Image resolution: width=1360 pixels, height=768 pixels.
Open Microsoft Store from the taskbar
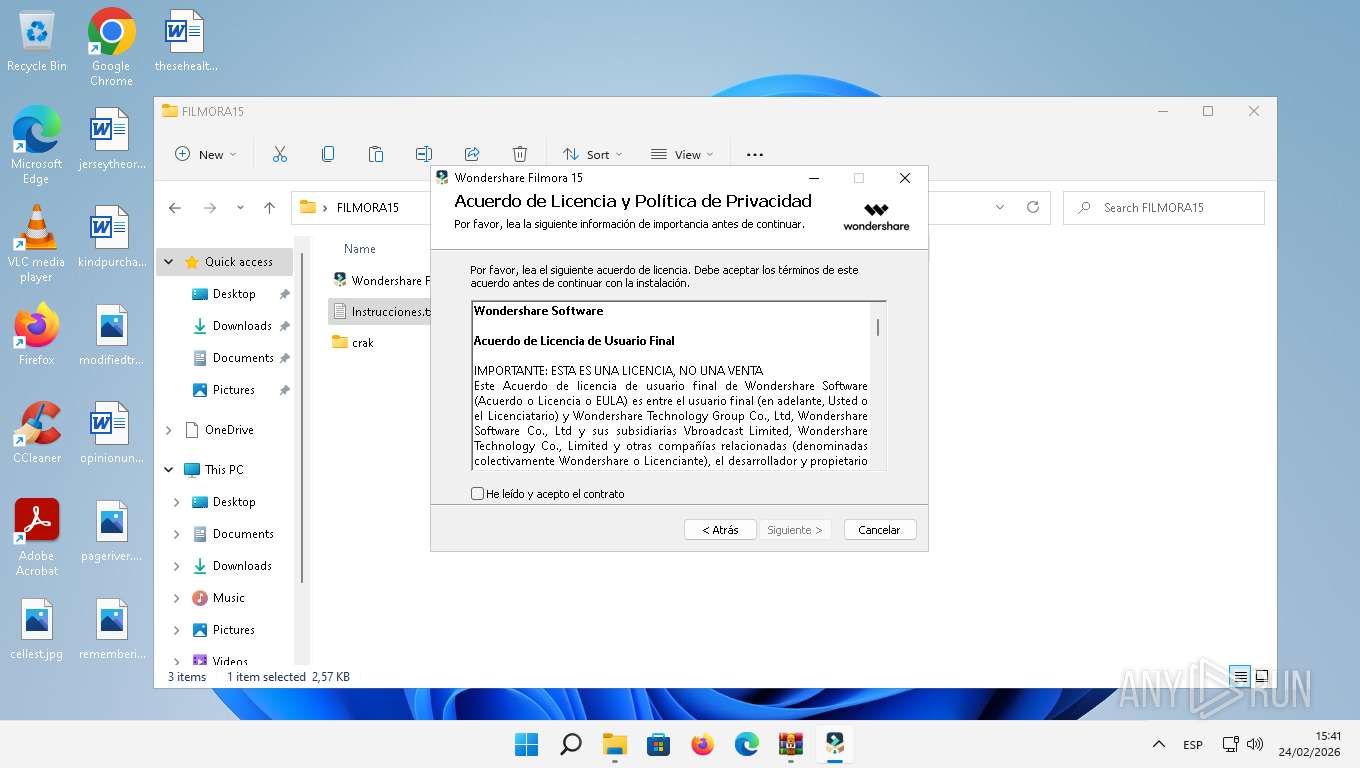coord(658,744)
